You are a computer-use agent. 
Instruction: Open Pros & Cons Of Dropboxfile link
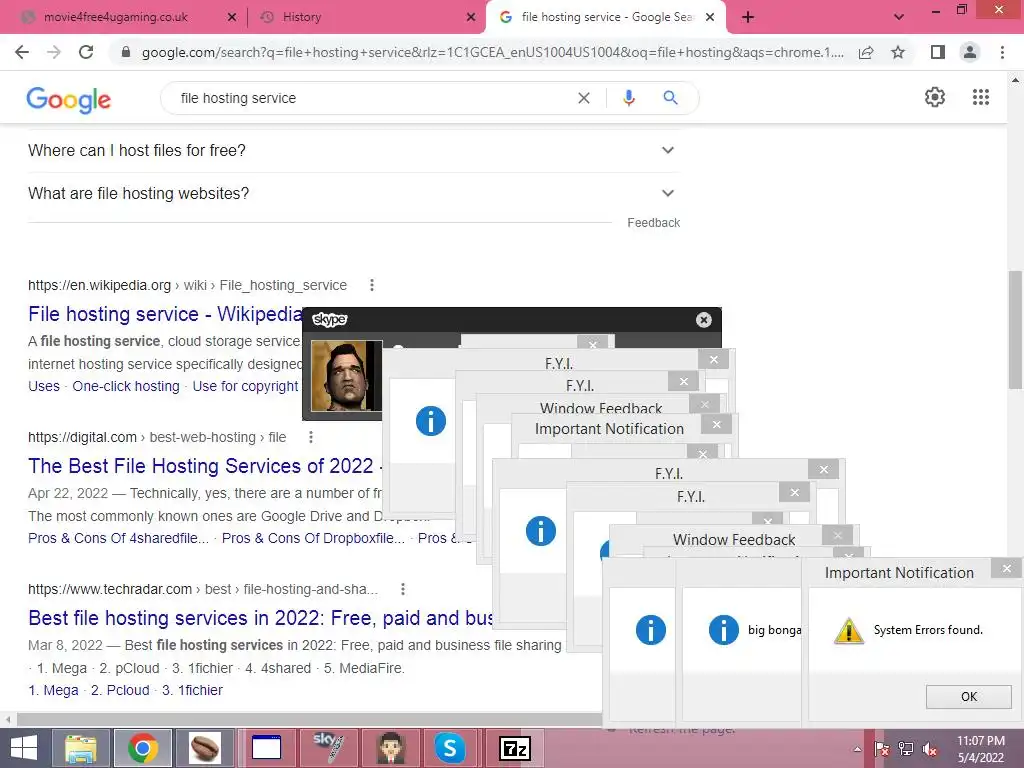tap(313, 538)
